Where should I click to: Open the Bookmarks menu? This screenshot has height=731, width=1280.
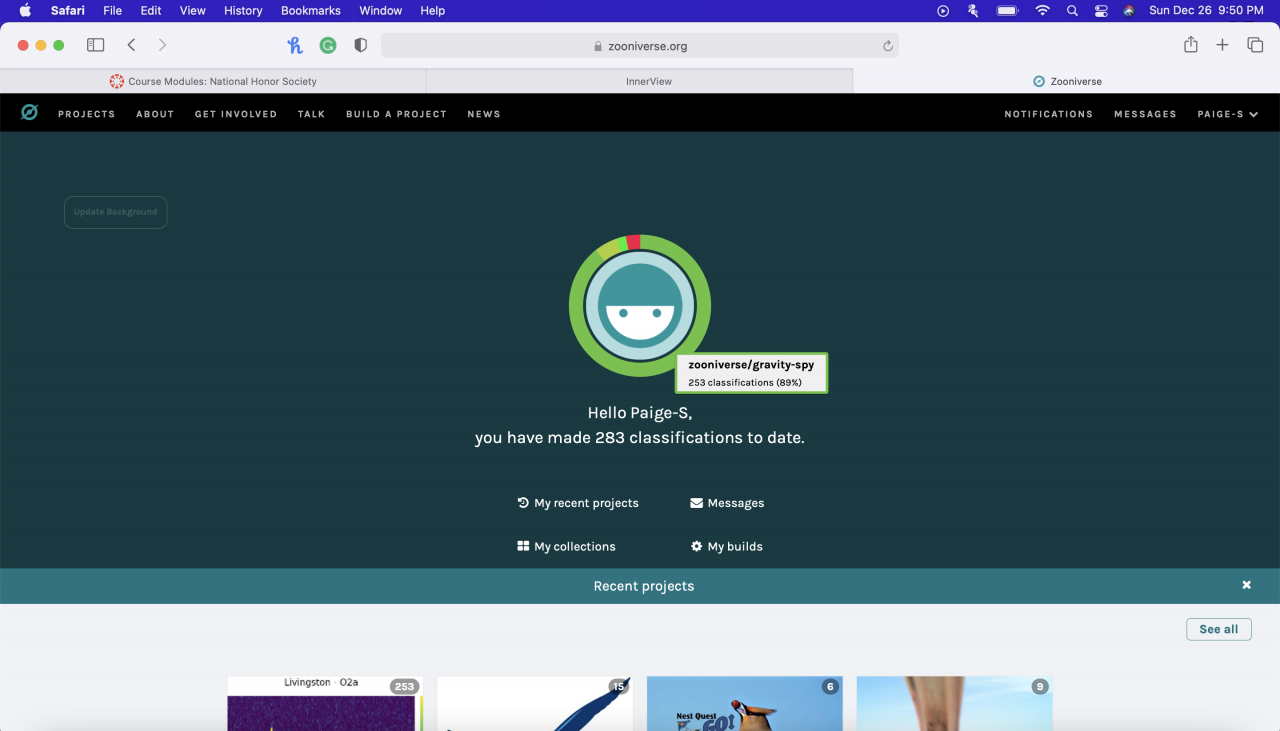311,10
